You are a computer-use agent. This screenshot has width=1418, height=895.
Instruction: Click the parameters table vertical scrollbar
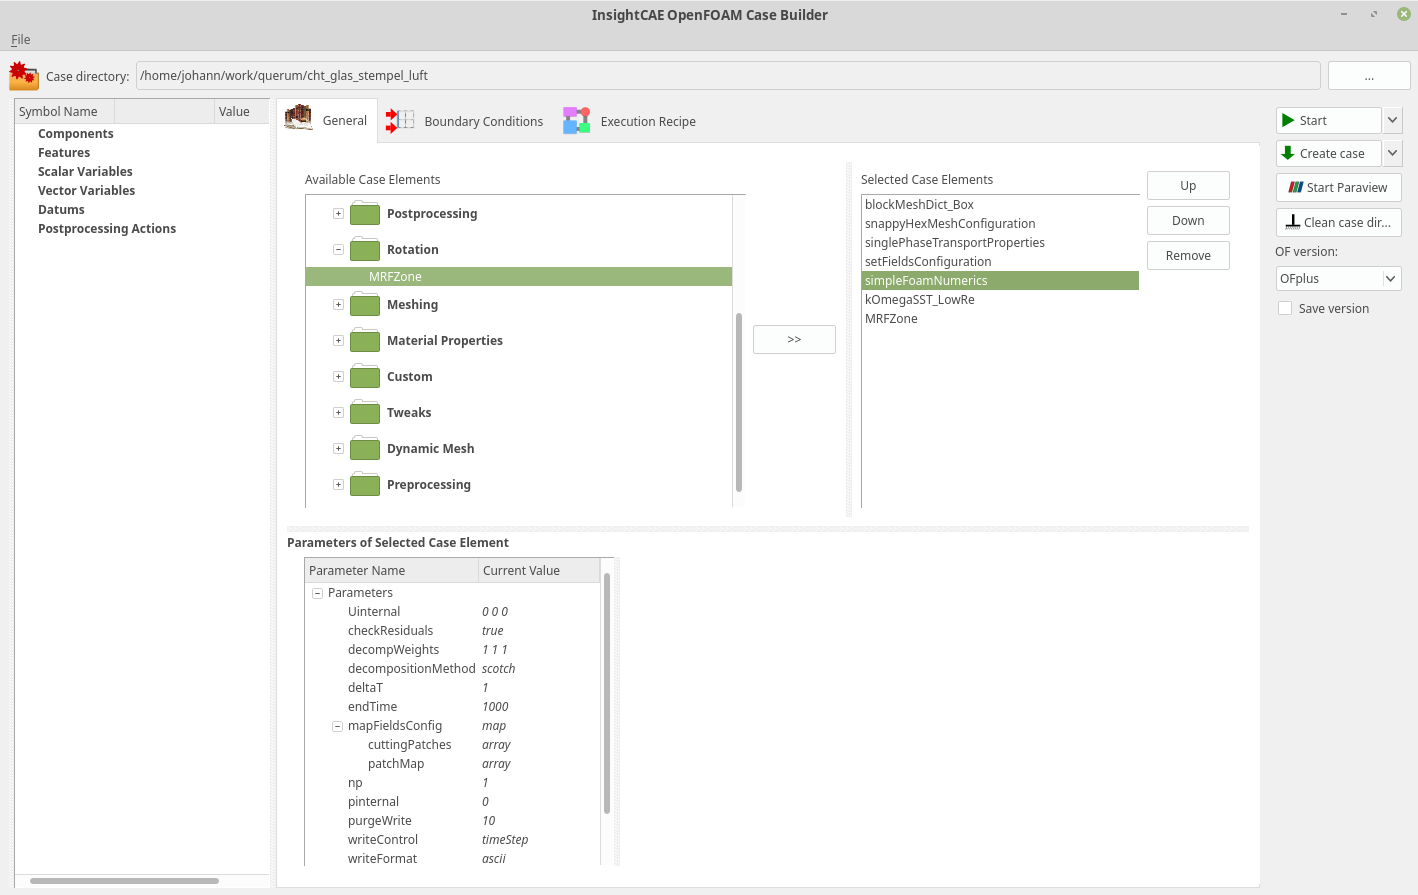tap(607, 693)
